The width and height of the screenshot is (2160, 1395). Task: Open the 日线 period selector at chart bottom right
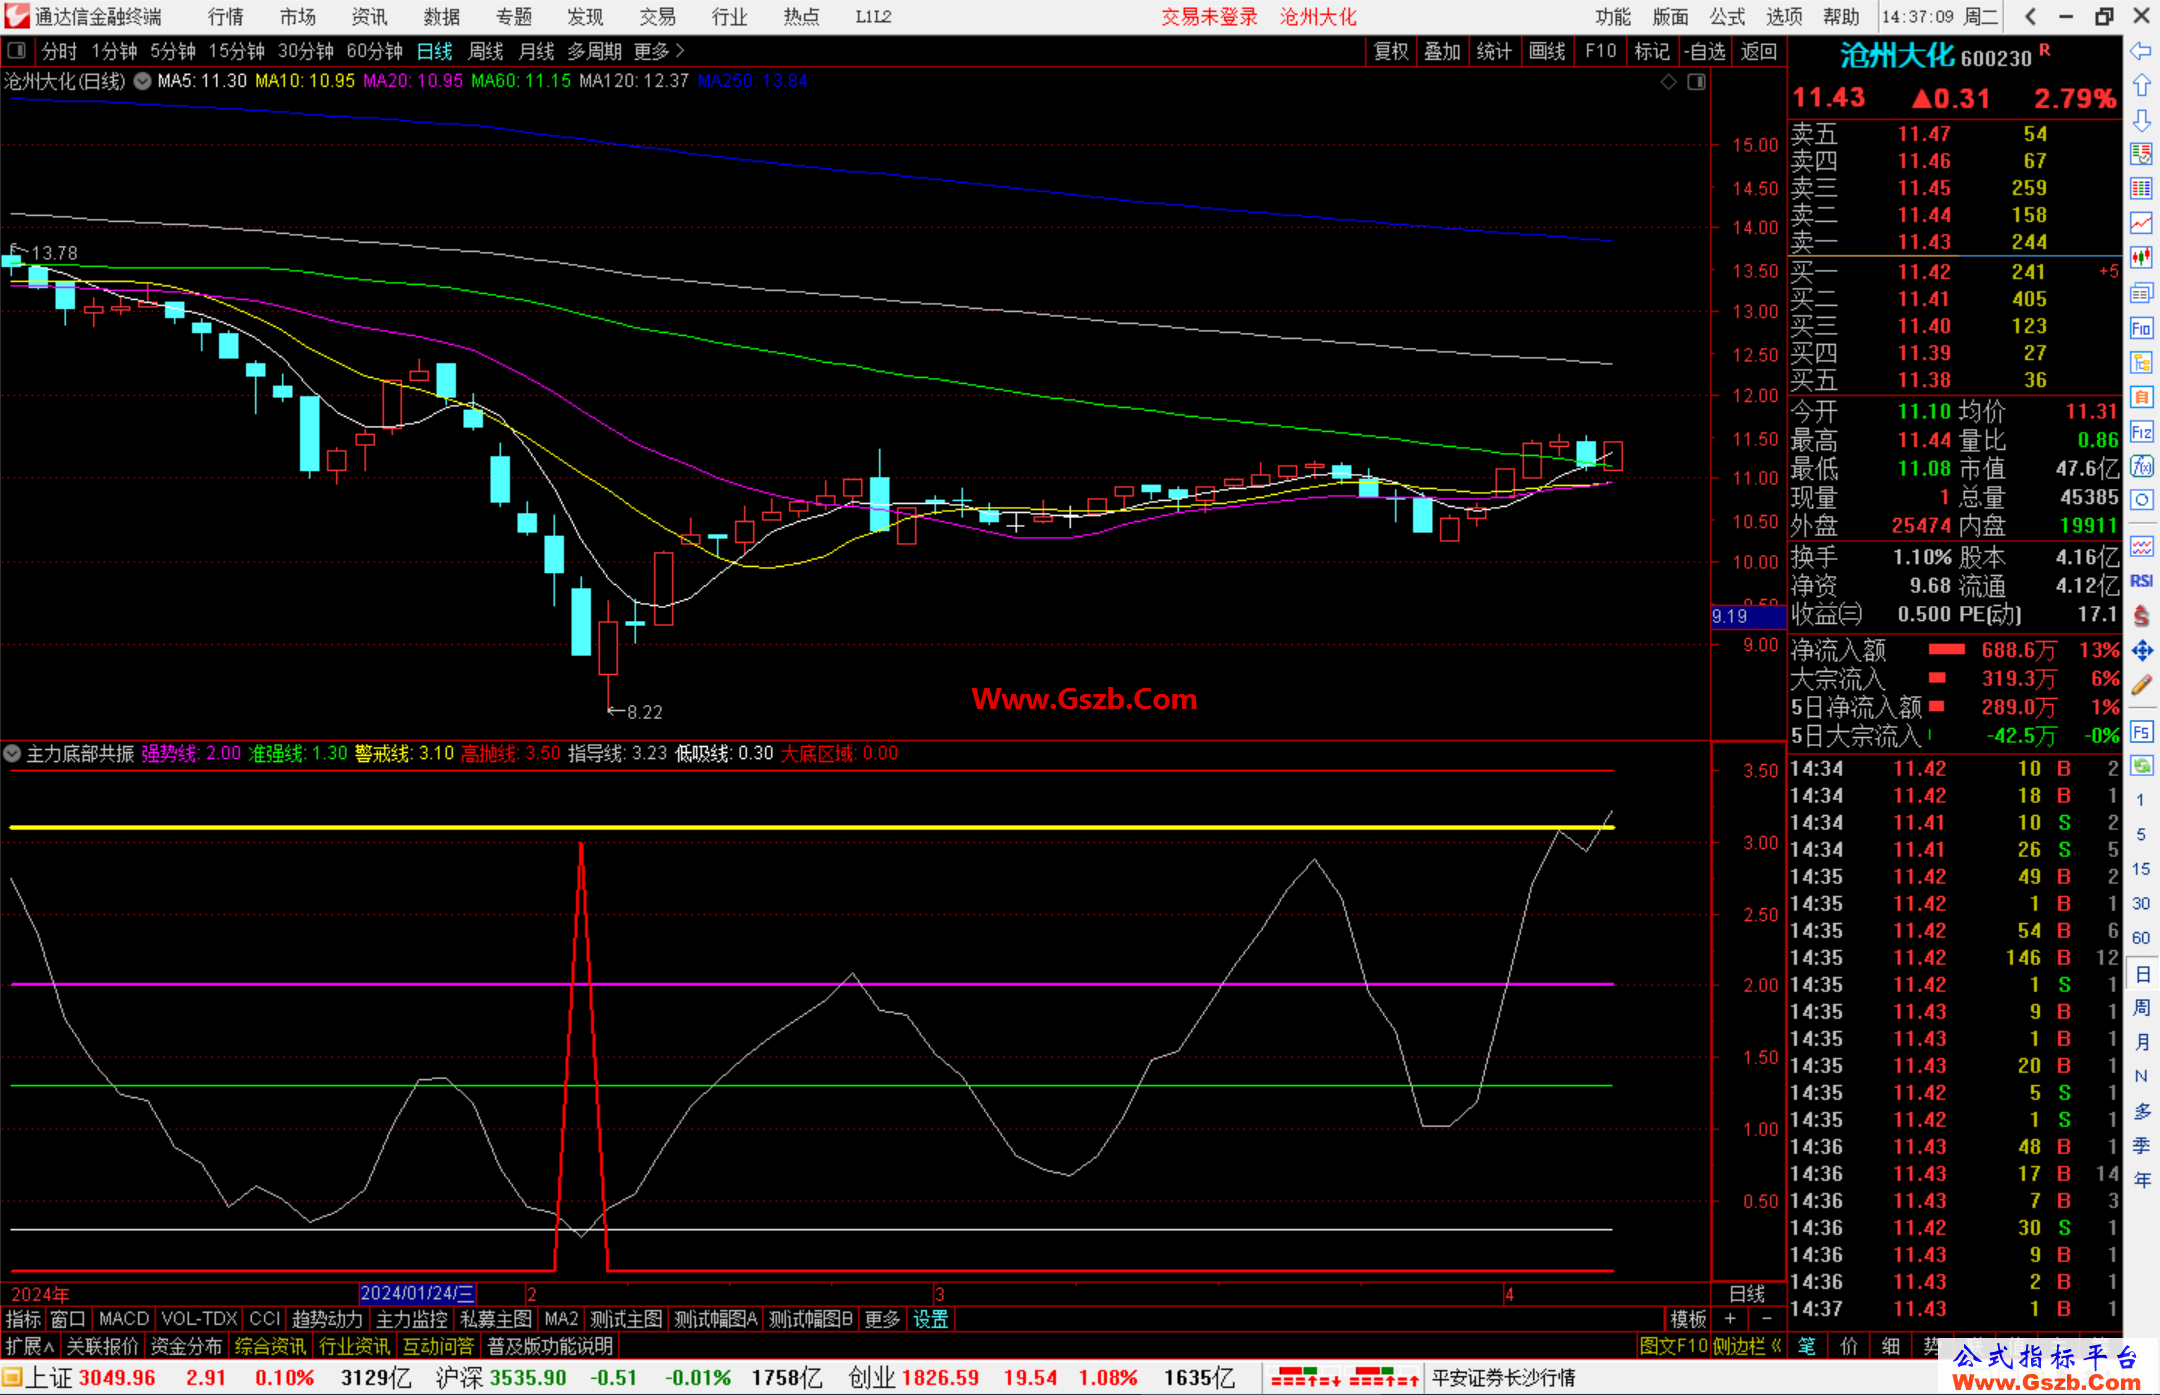point(1747,1293)
